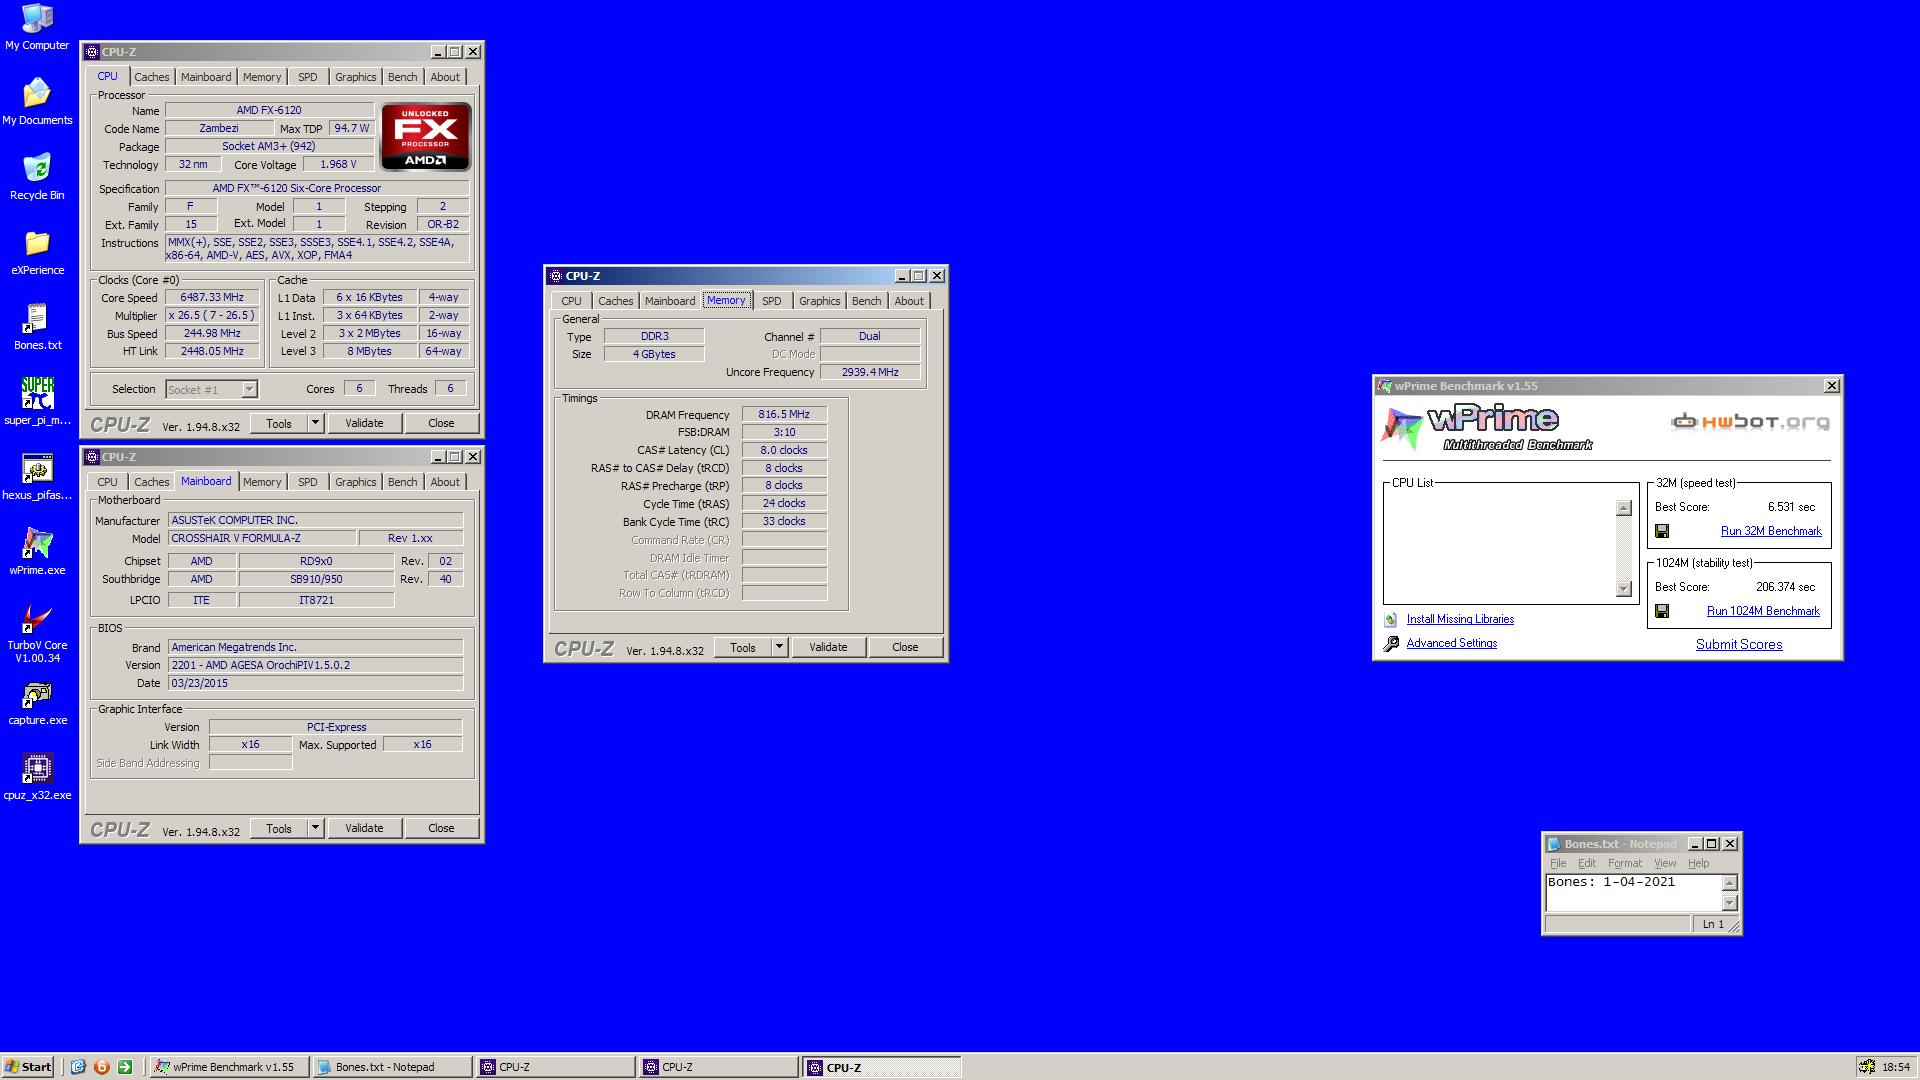
Task: Click green arrow quick launch icon
Action: point(125,1067)
